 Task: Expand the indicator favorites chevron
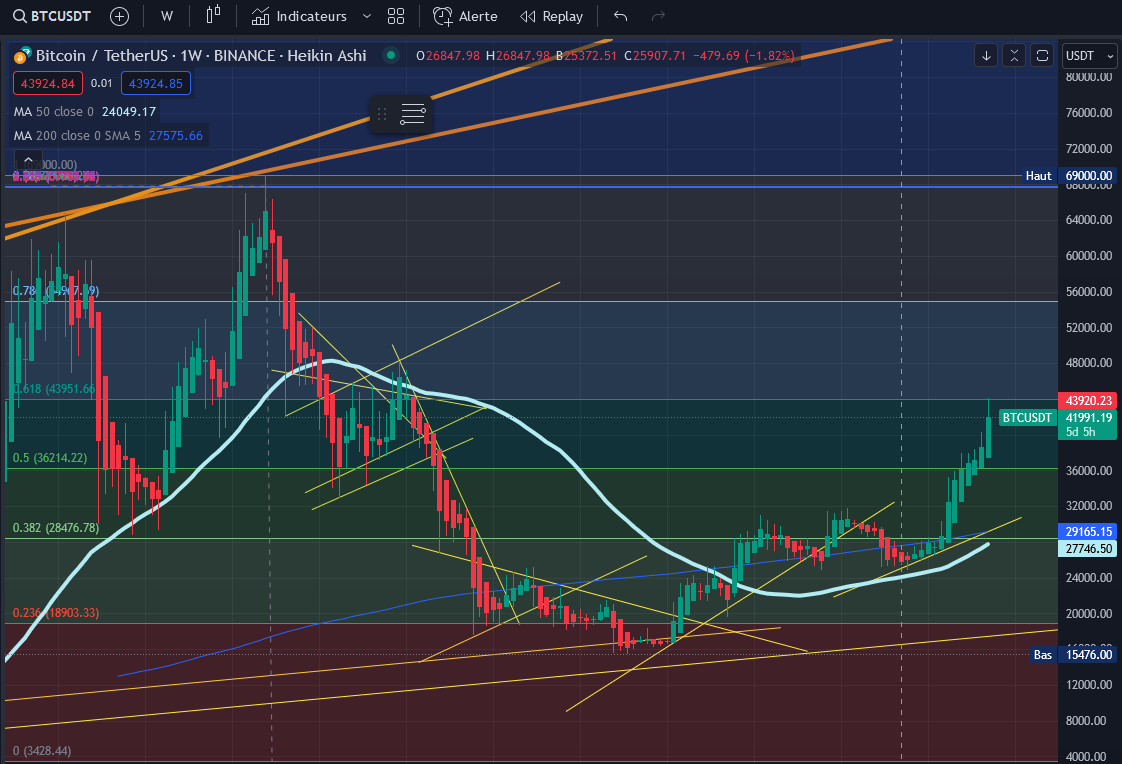(x=366, y=16)
